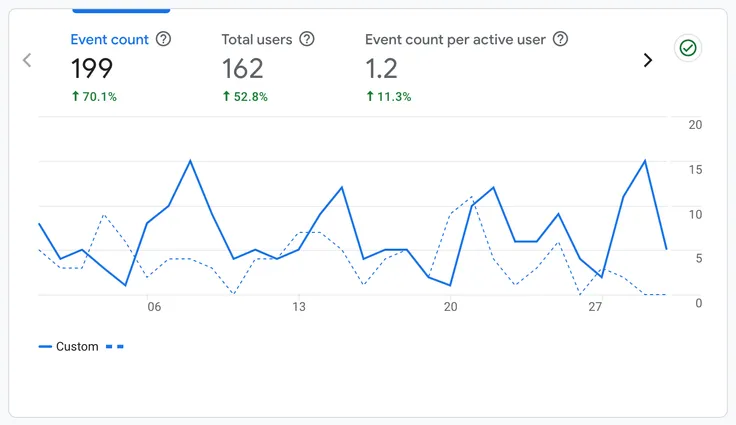Click the 70.1% increase indicator
The image size is (736, 425).
click(x=93, y=97)
